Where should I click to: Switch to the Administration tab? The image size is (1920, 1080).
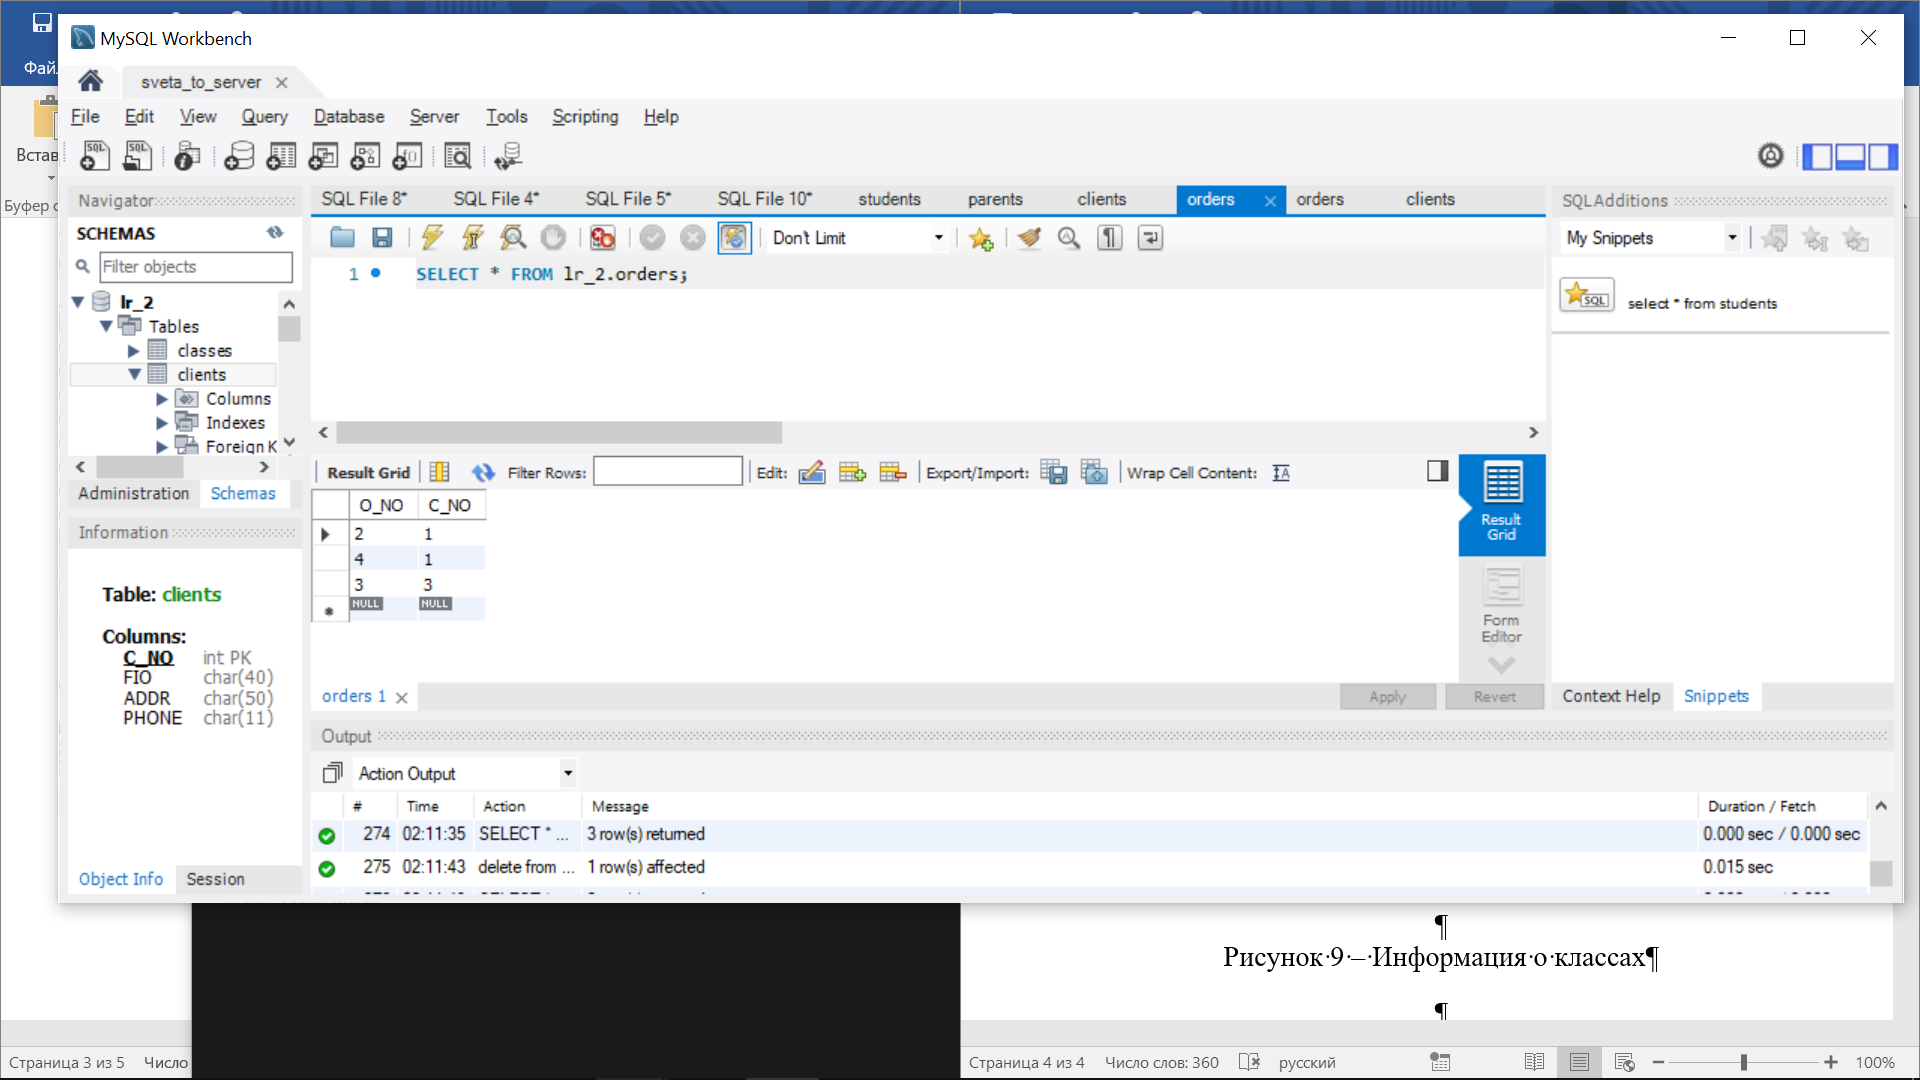tap(134, 493)
